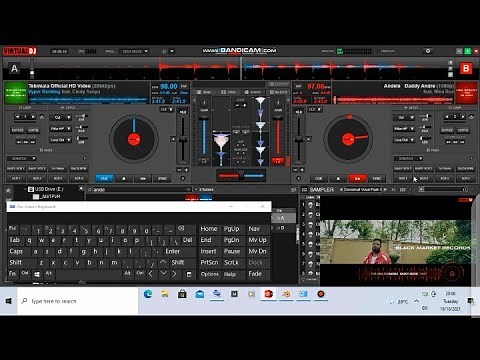Screen dimensions: 480x360
Task: Open deck A Scratch pads mode dropdown
Action: [x=21, y=158]
